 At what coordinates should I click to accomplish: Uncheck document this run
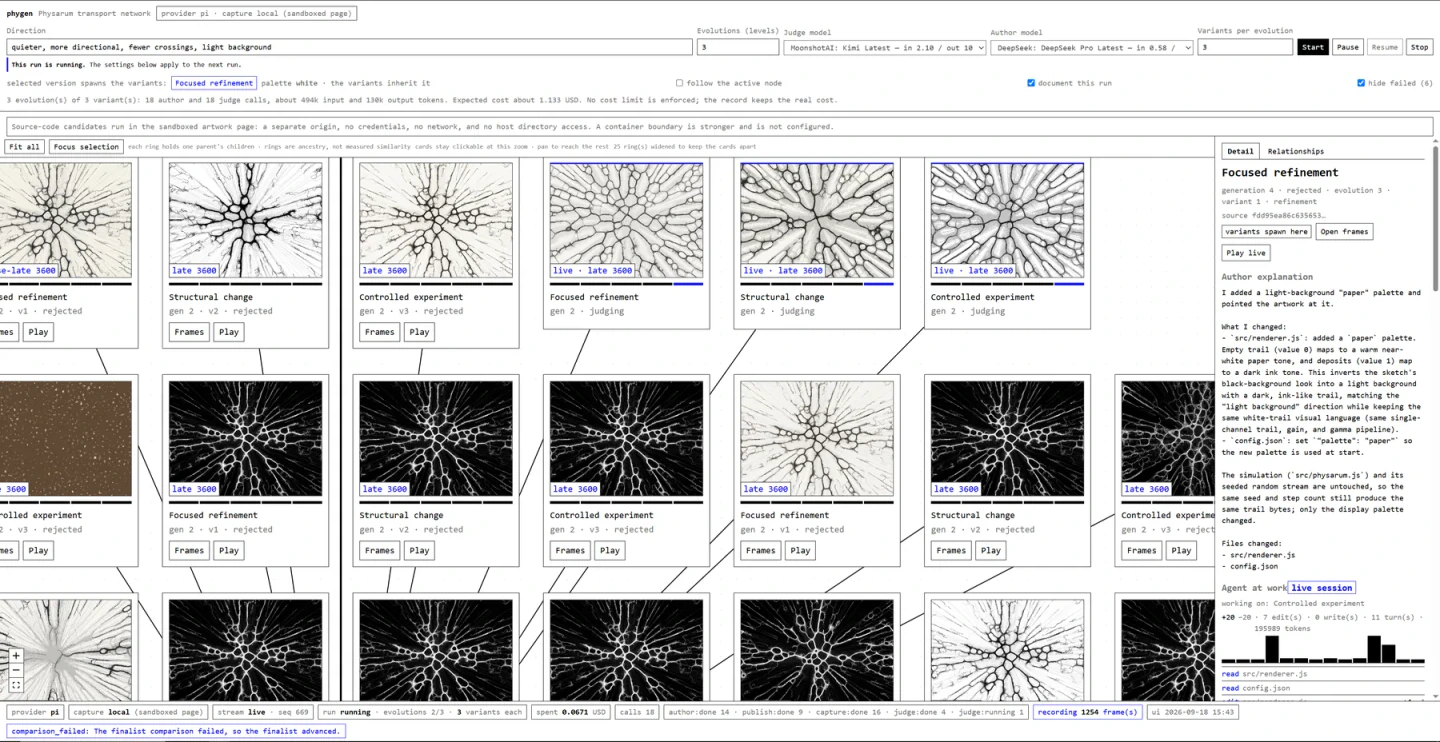pos(1031,83)
